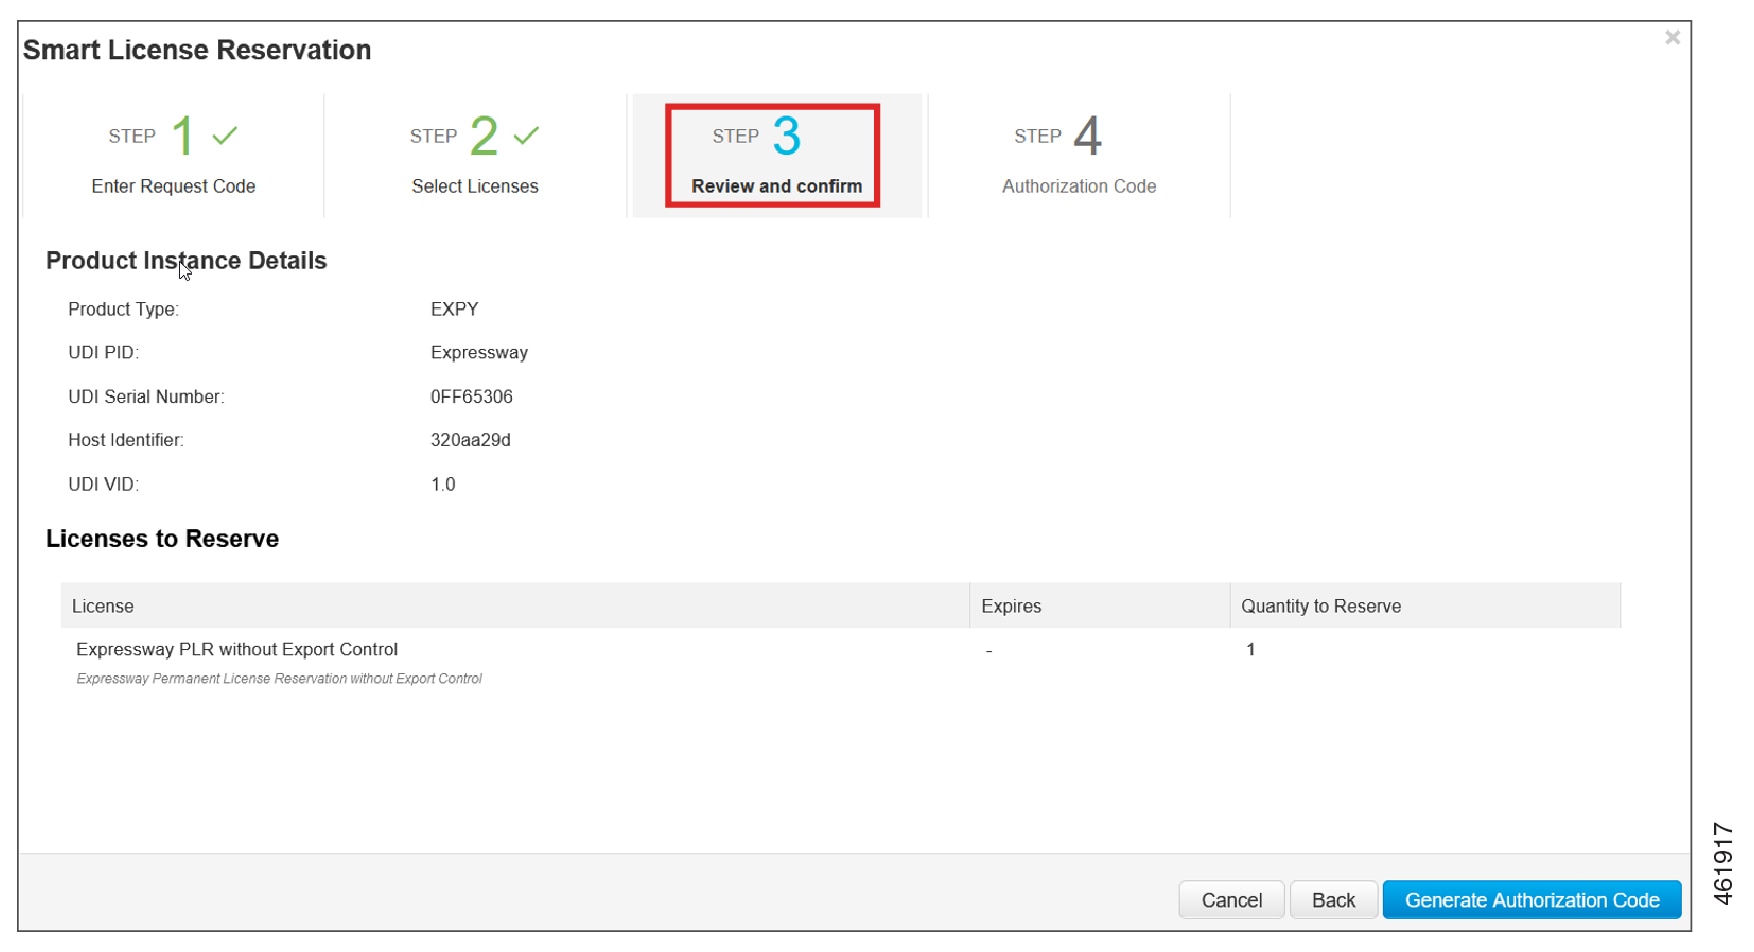Click the italic license description text

(x=279, y=679)
